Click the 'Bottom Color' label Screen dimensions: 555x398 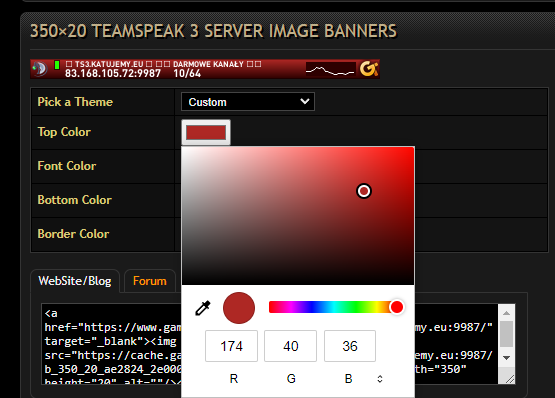coord(74,200)
